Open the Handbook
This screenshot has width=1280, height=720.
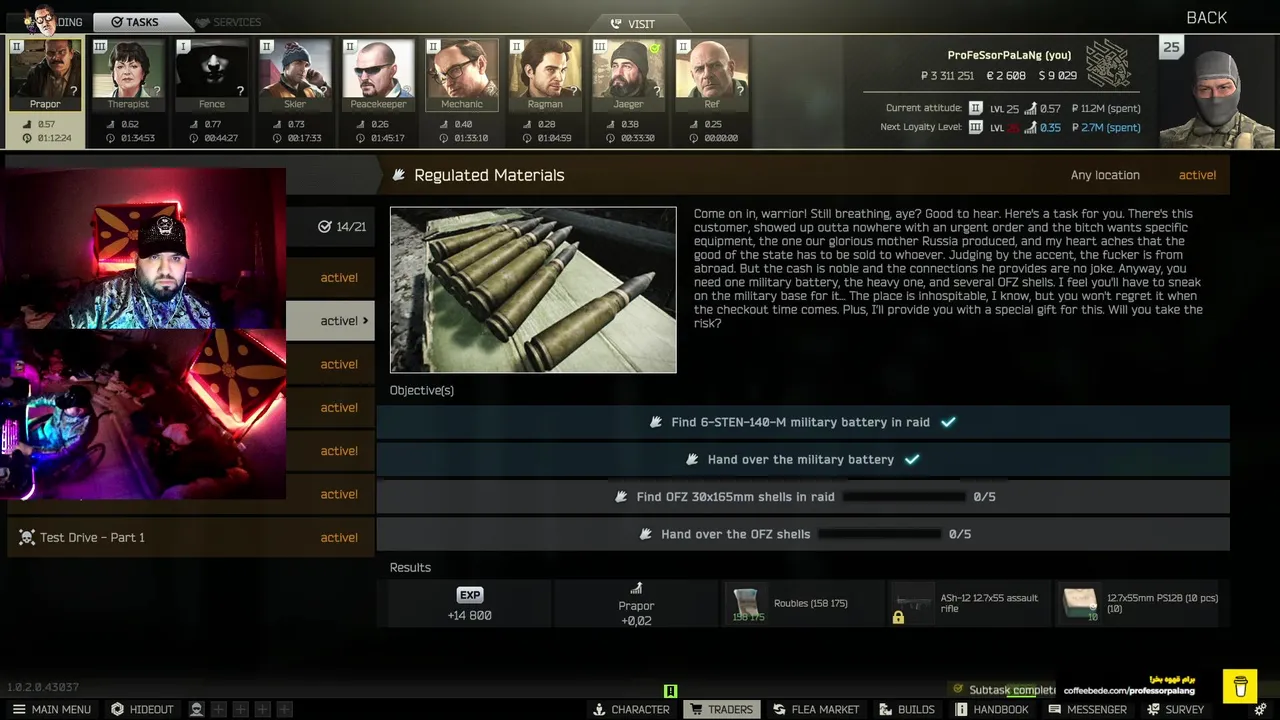coord(992,709)
